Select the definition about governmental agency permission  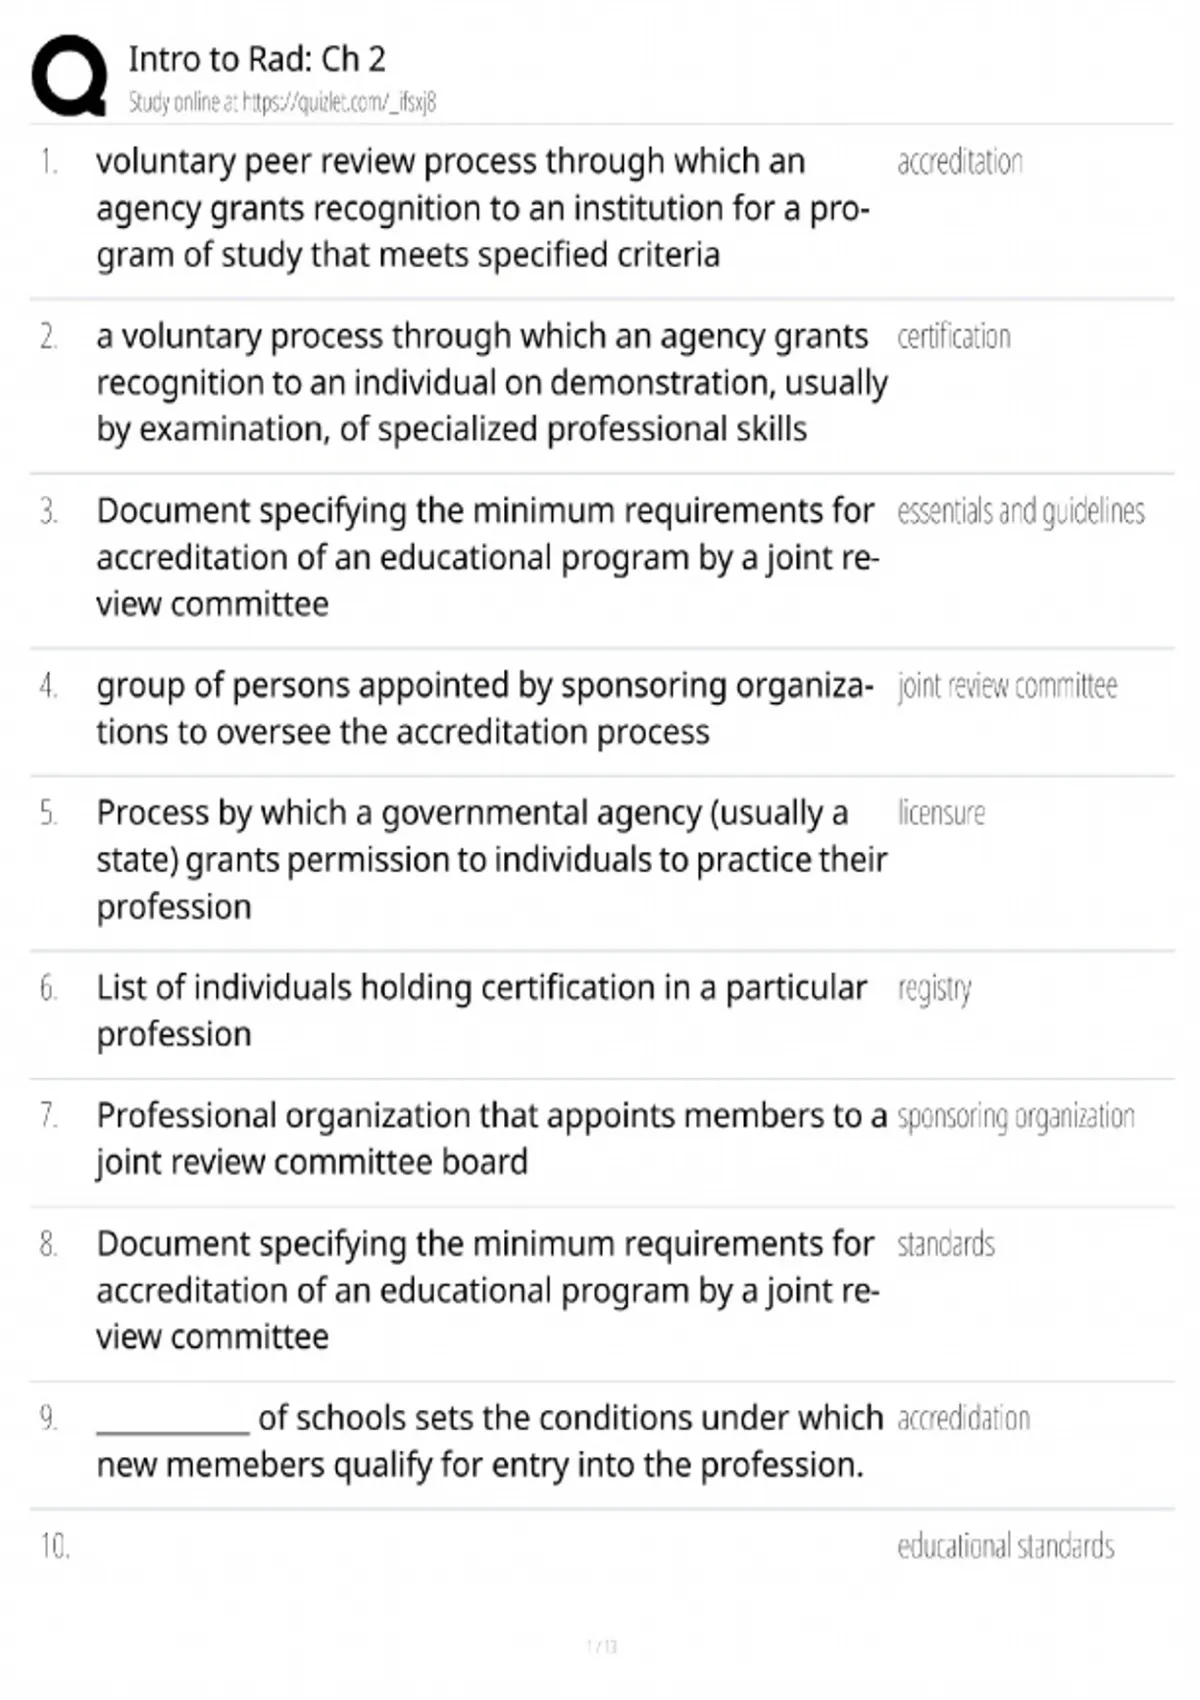491,860
